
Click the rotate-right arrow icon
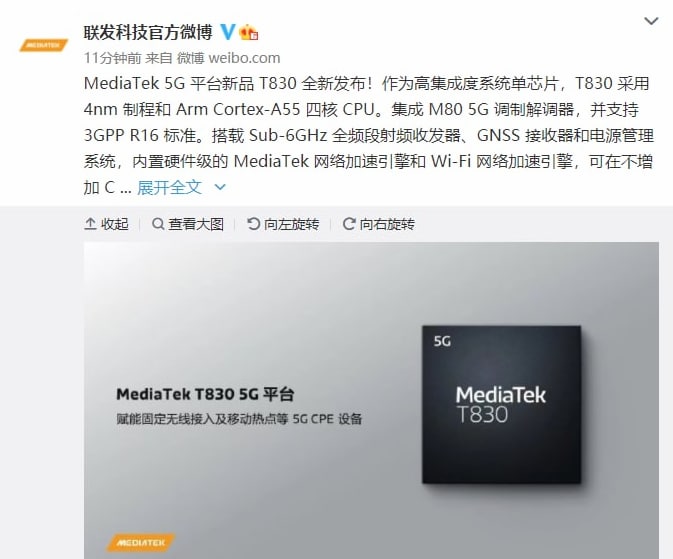[x=349, y=224]
